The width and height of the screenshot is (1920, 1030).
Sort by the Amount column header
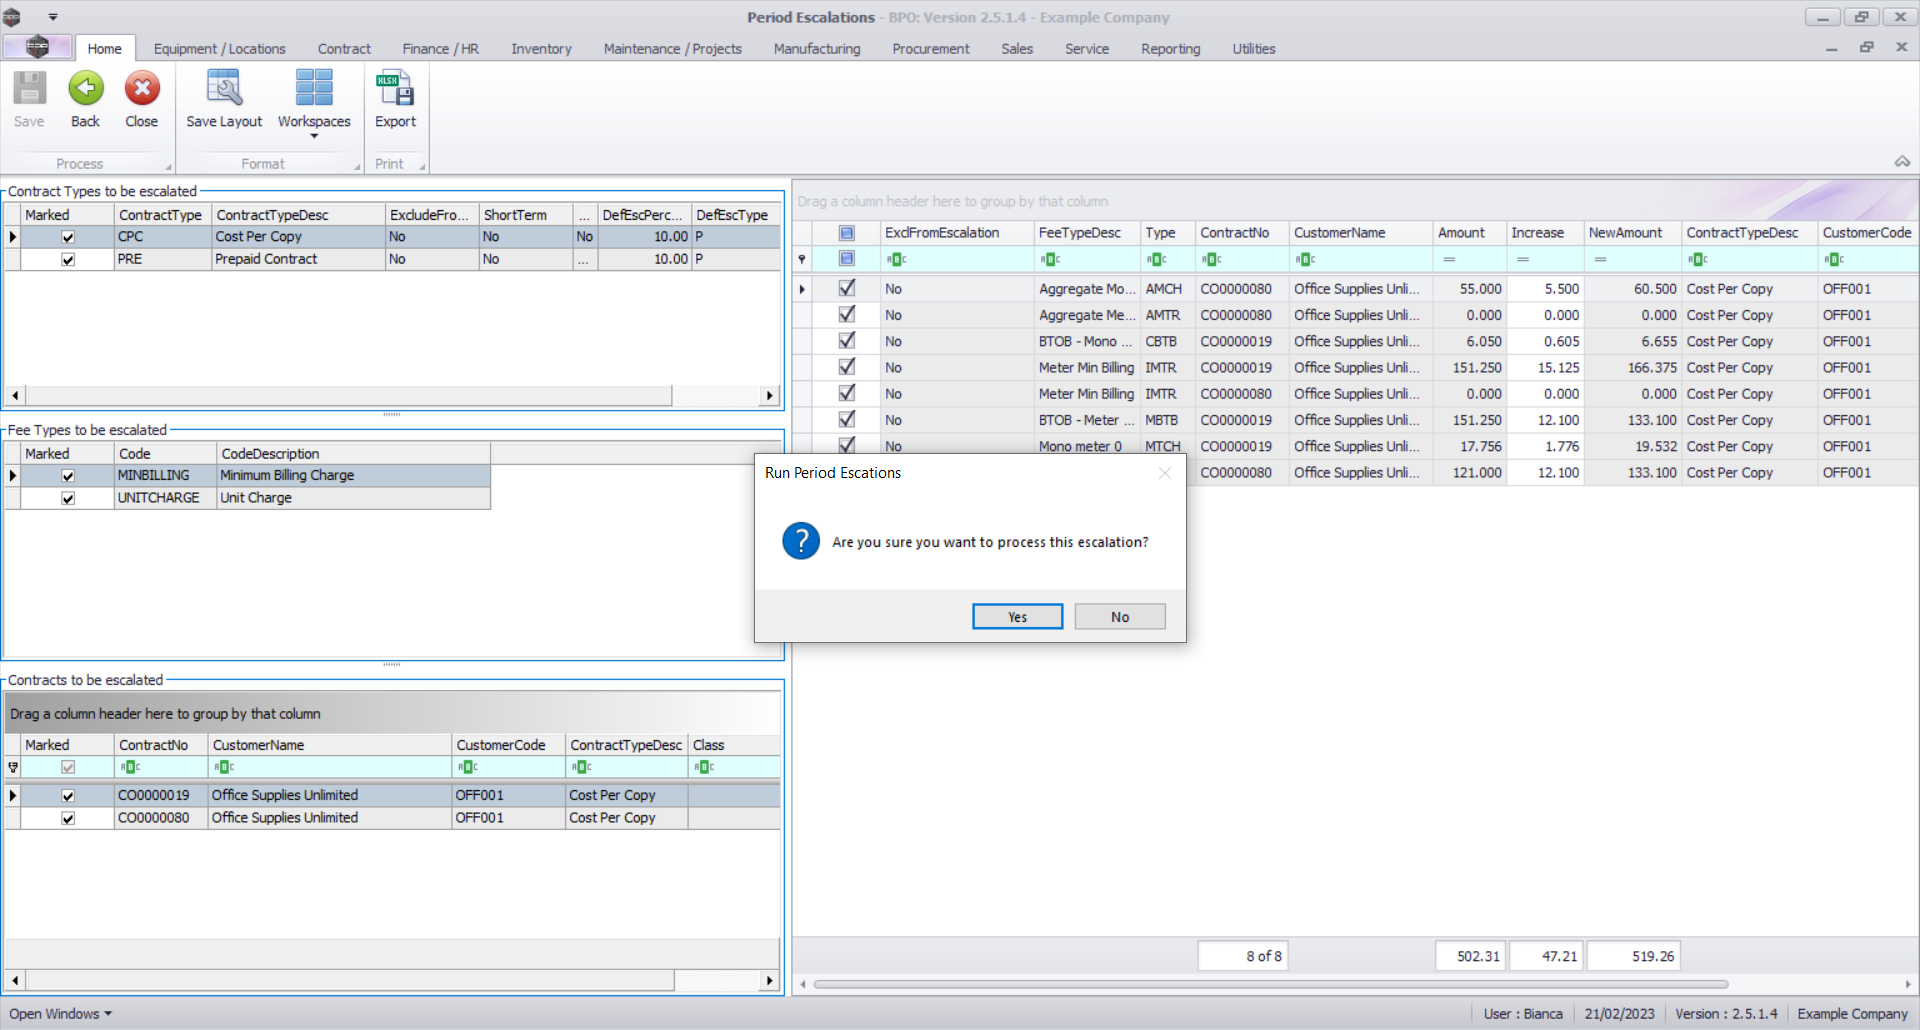[x=1469, y=233]
